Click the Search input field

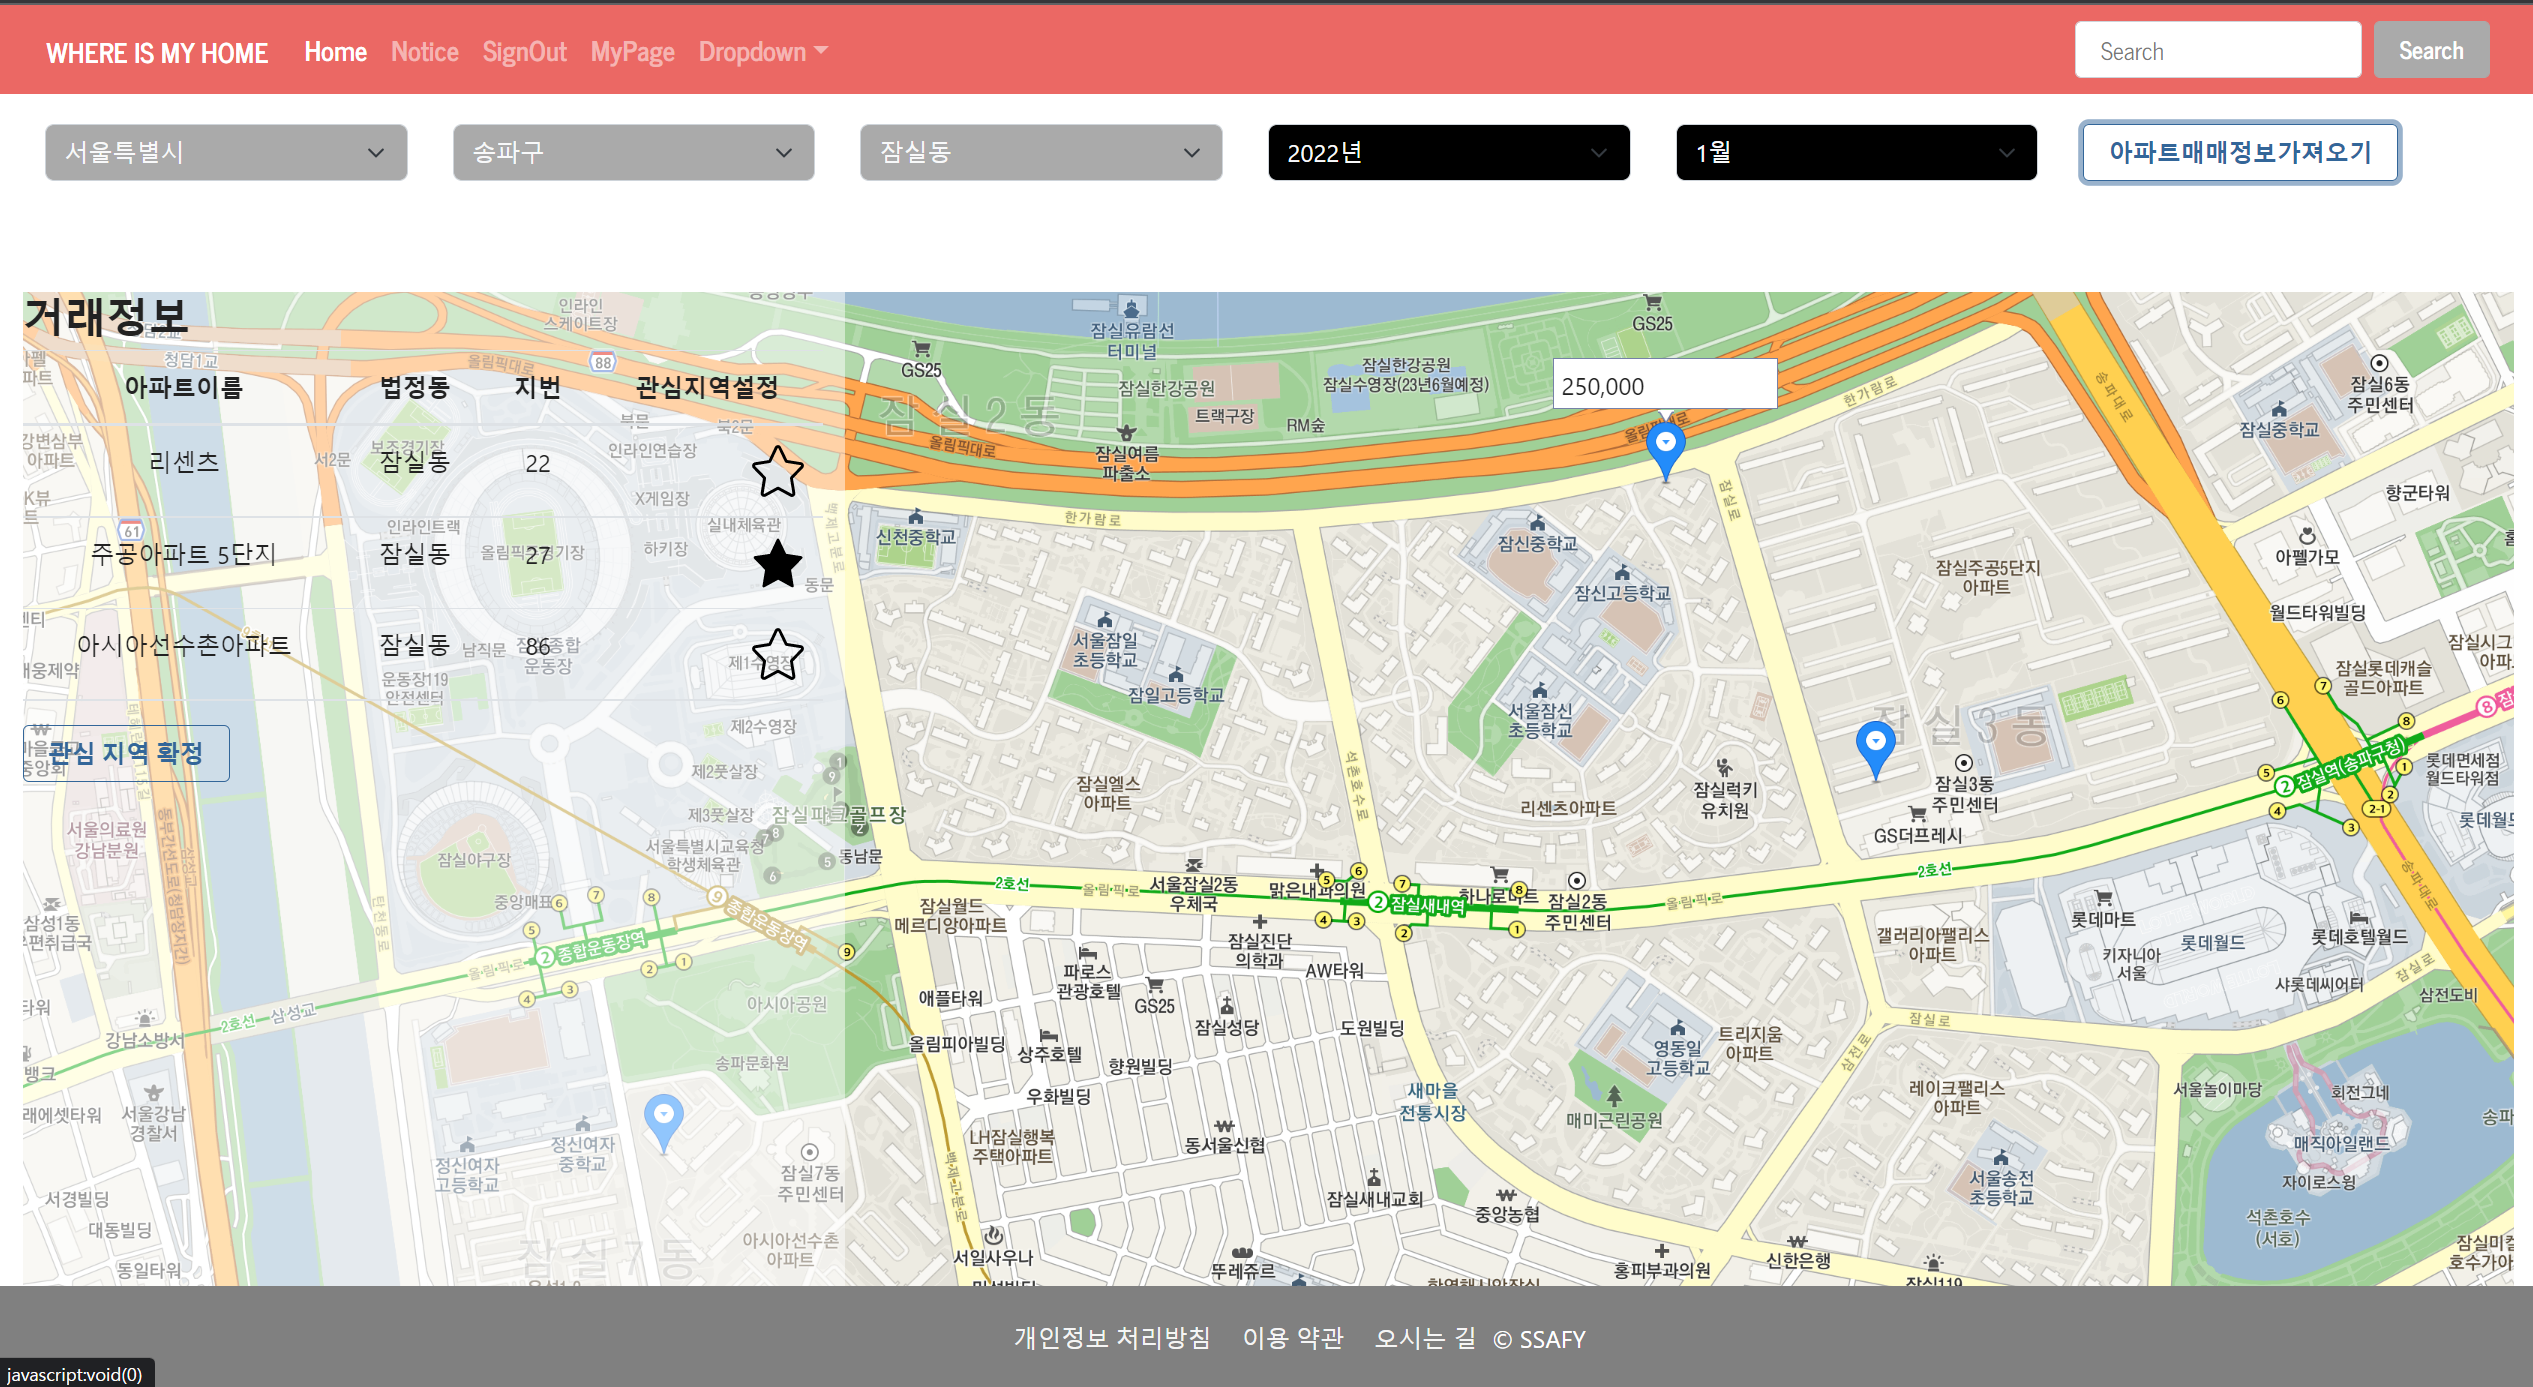[2217, 51]
